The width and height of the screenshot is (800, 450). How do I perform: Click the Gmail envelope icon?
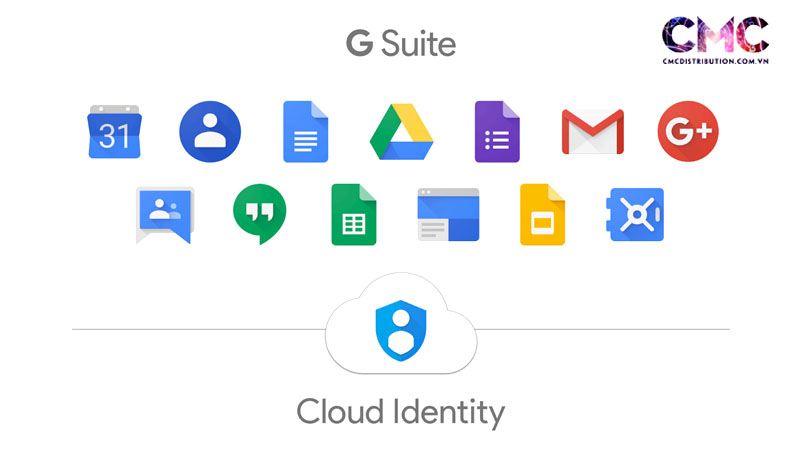(592, 132)
